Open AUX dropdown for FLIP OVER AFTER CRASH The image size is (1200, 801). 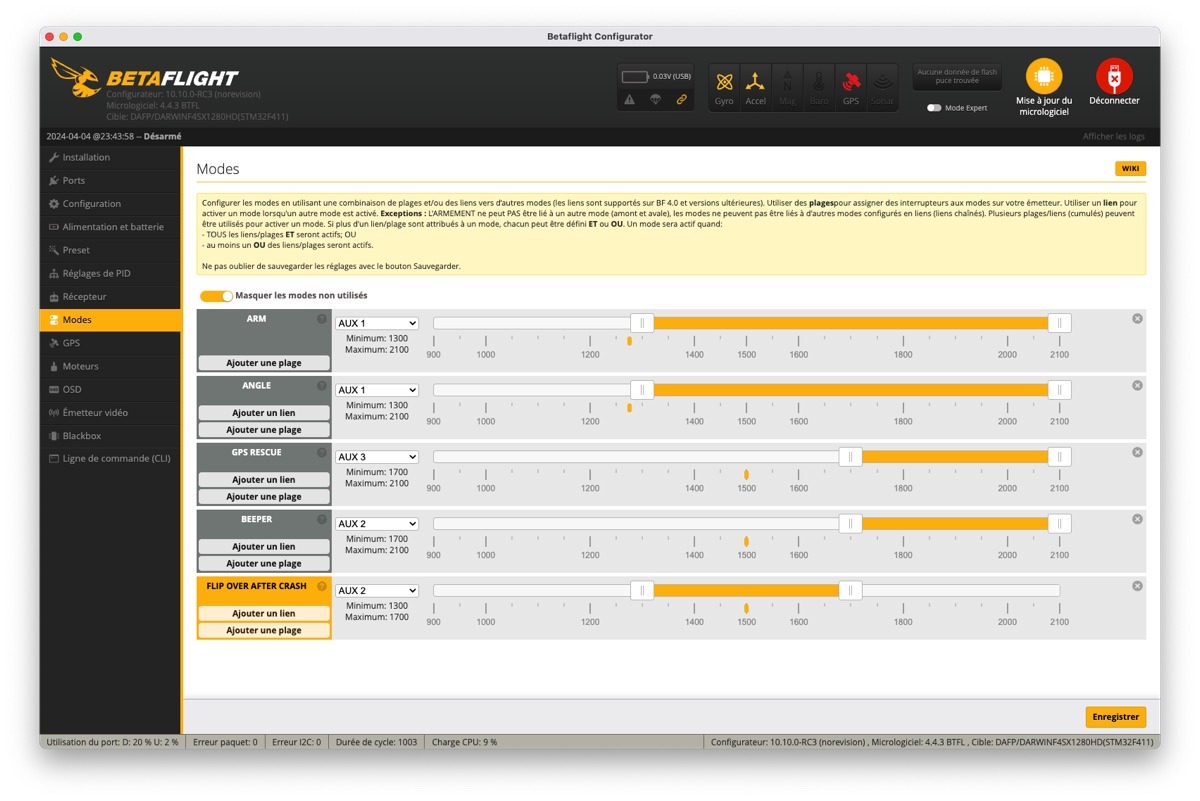tap(377, 592)
